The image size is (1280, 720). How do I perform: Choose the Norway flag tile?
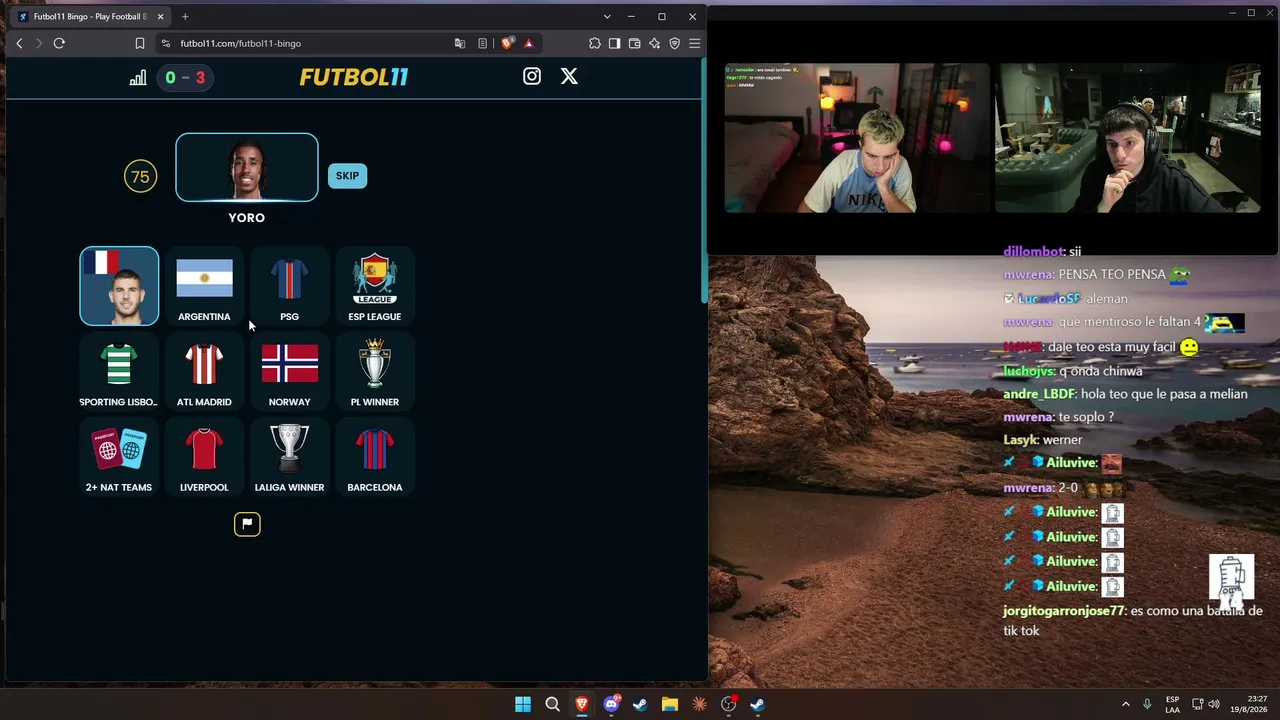click(289, 372)
